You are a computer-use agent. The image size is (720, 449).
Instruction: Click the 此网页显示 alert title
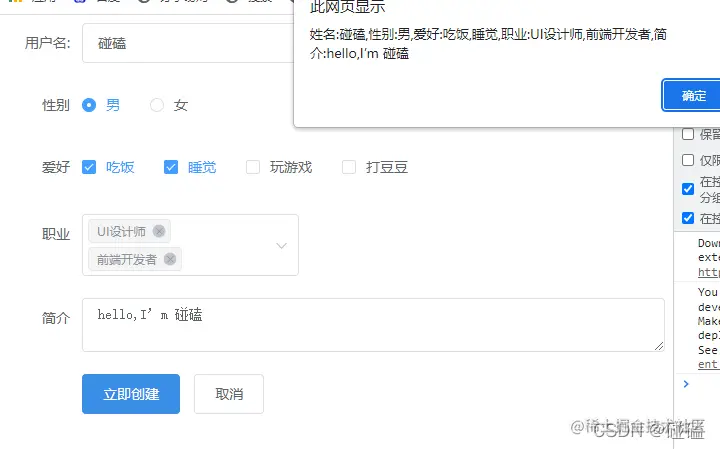pos(348,6)
